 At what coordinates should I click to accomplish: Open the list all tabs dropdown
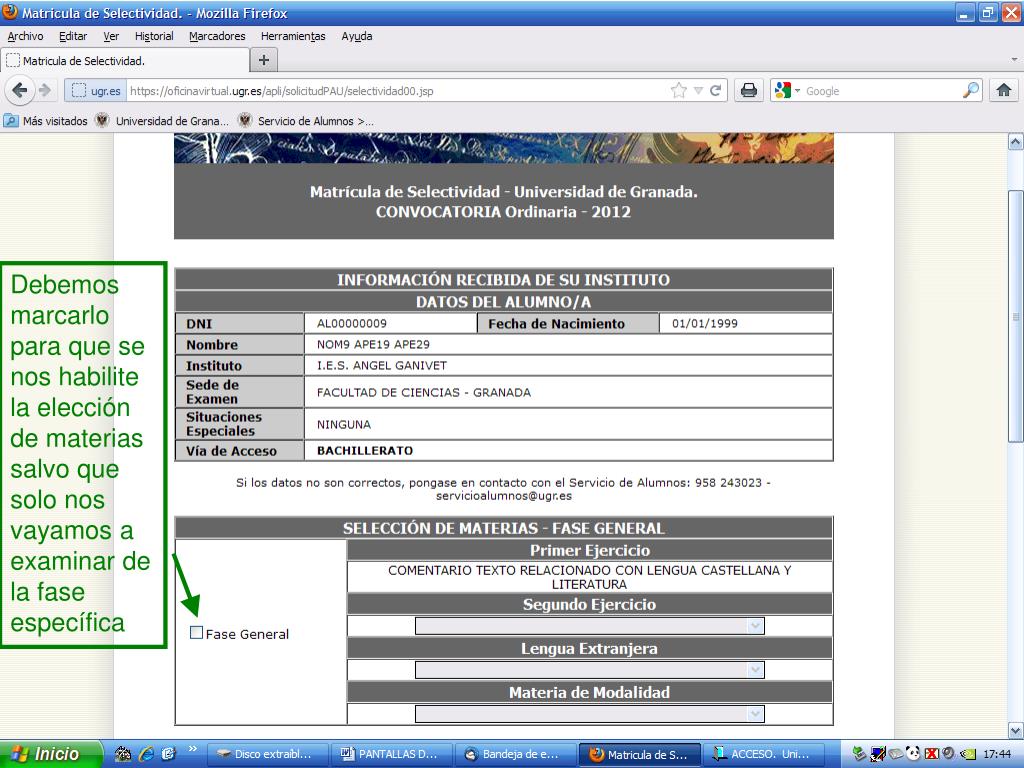[1014, 59]
